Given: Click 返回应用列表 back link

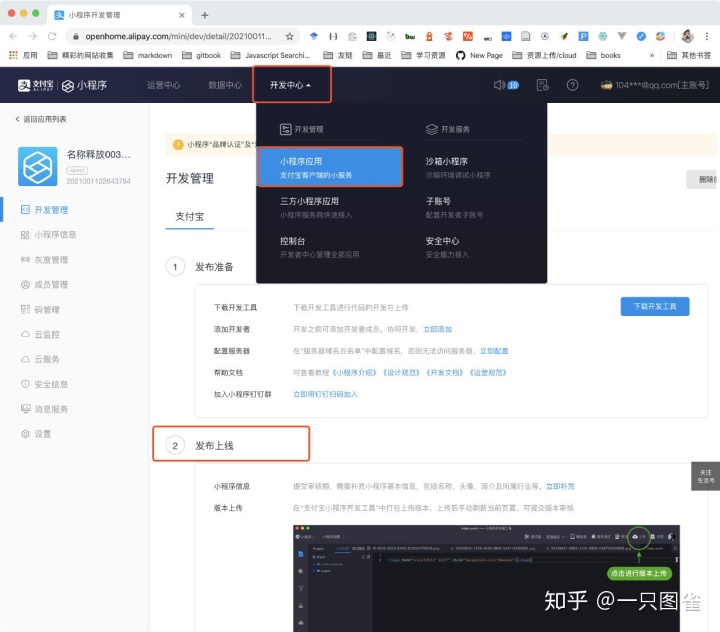Looking at the screenshot, I should pyautogui.click(x=41, y=119).
